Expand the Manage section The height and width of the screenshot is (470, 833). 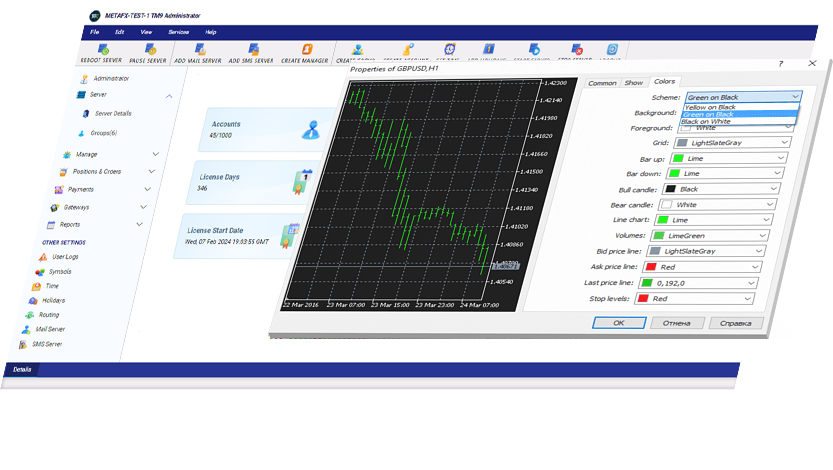tap(156, 154)
